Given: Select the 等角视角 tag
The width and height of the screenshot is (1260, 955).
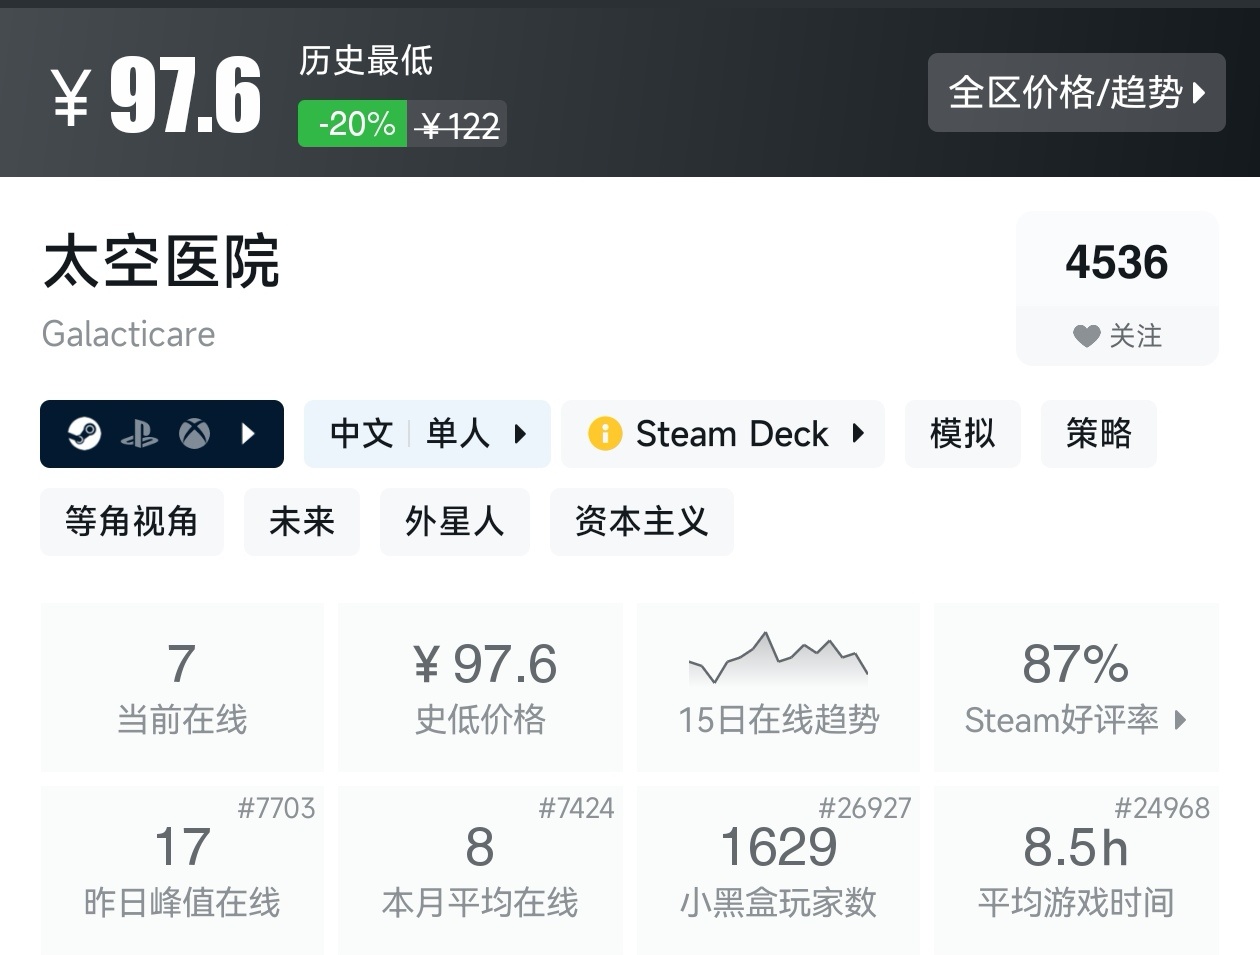Looking at the screenshot, I should [x=131, y=522].
